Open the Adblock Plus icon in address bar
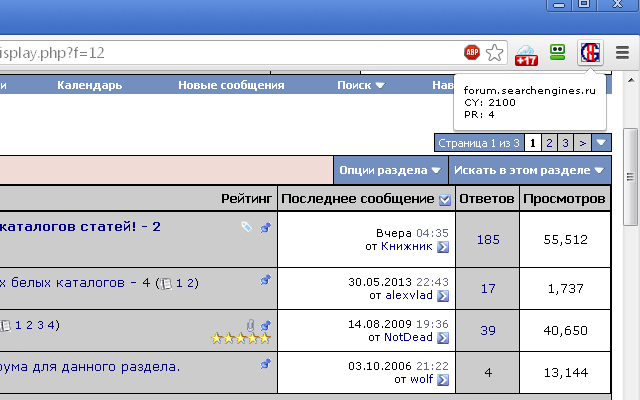 (x=472, y=52)
